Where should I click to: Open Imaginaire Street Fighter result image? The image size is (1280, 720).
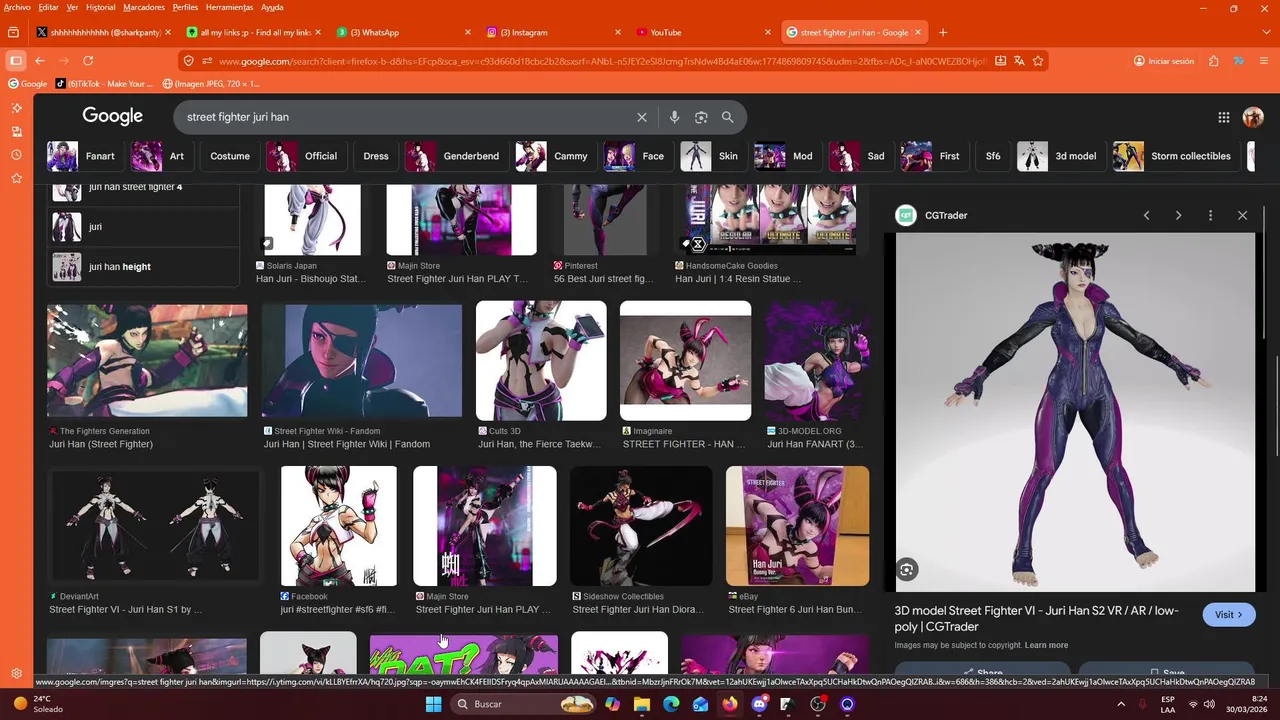(685, 361)
